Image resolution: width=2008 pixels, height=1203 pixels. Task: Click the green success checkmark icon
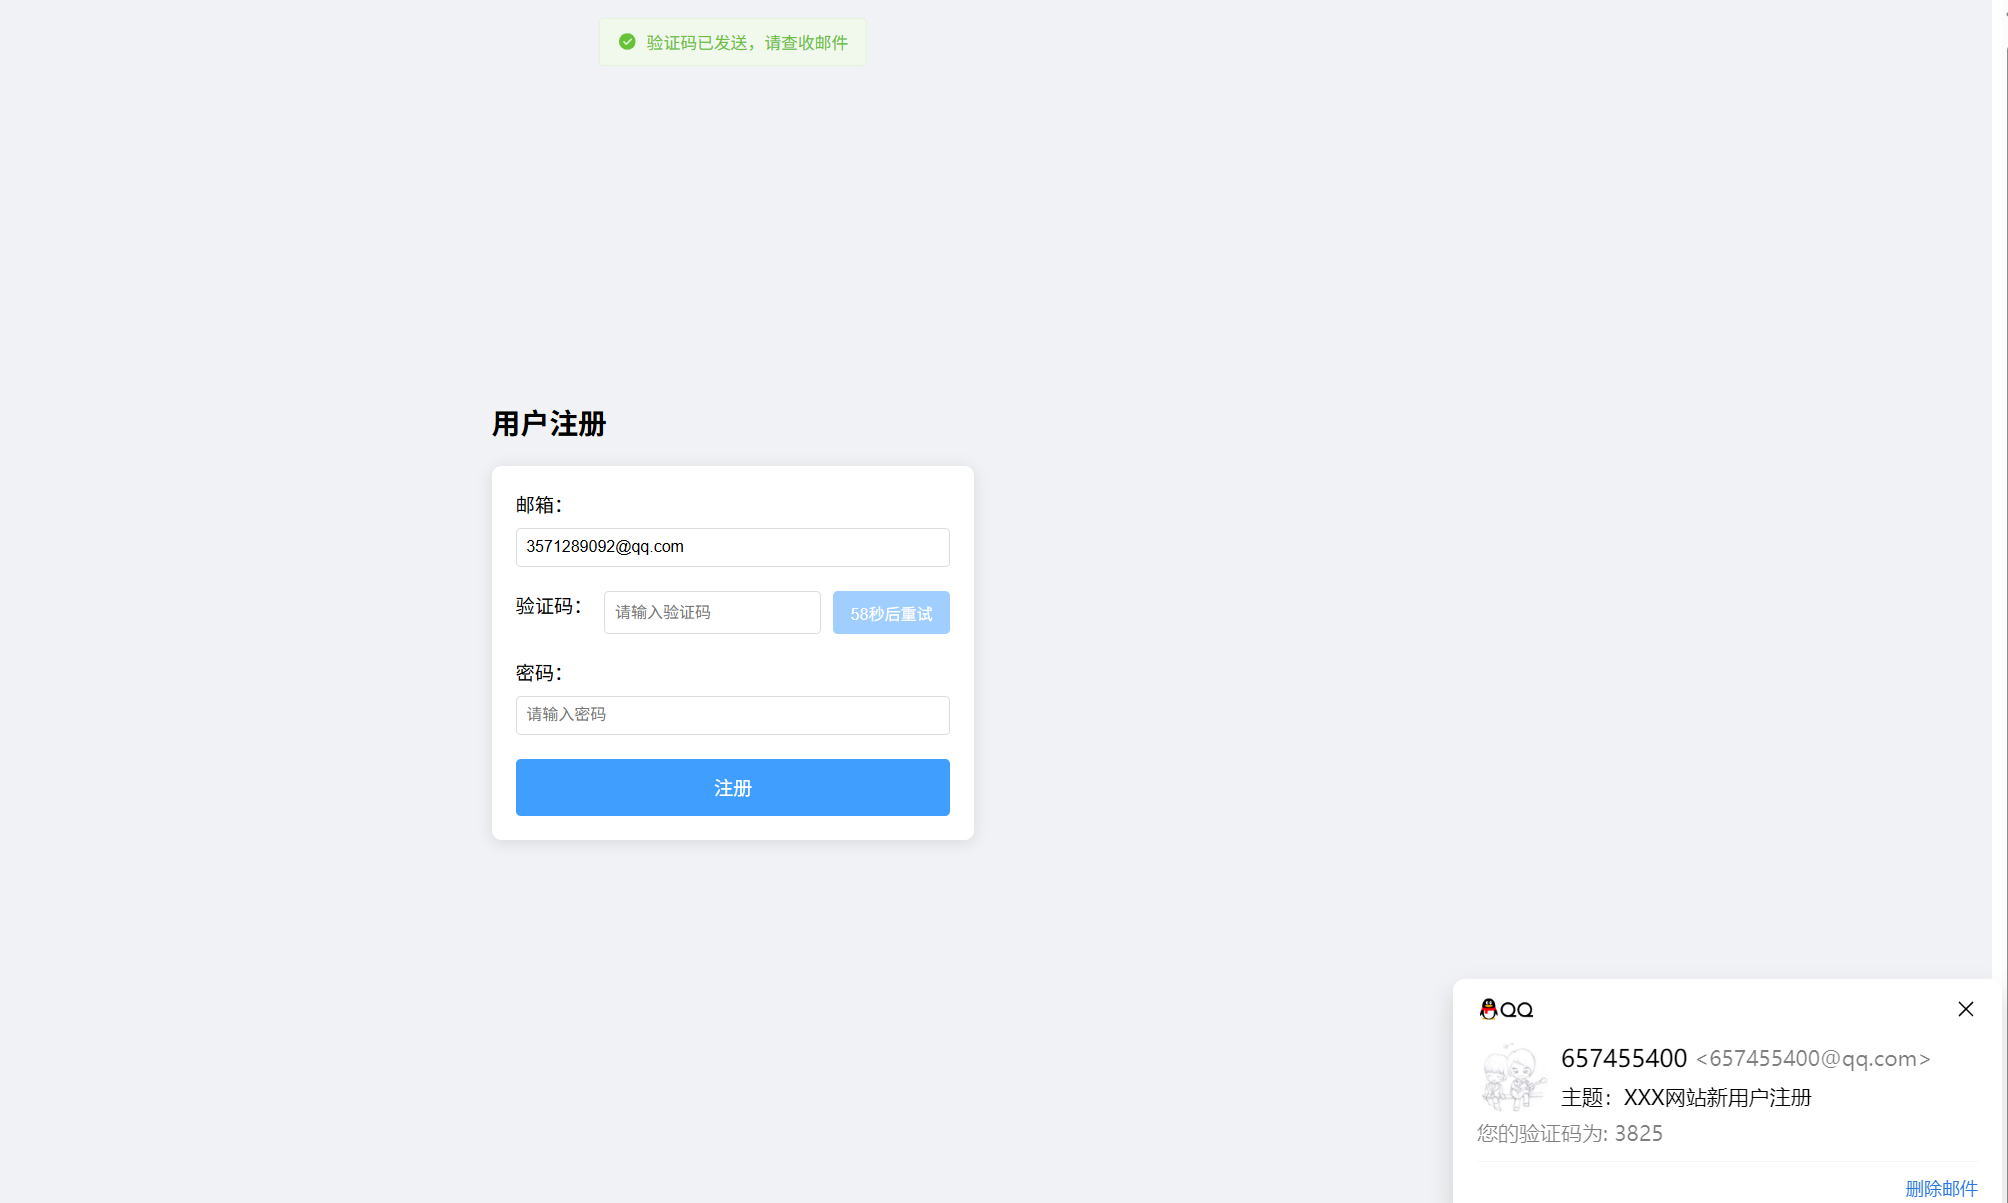point(627,42)
